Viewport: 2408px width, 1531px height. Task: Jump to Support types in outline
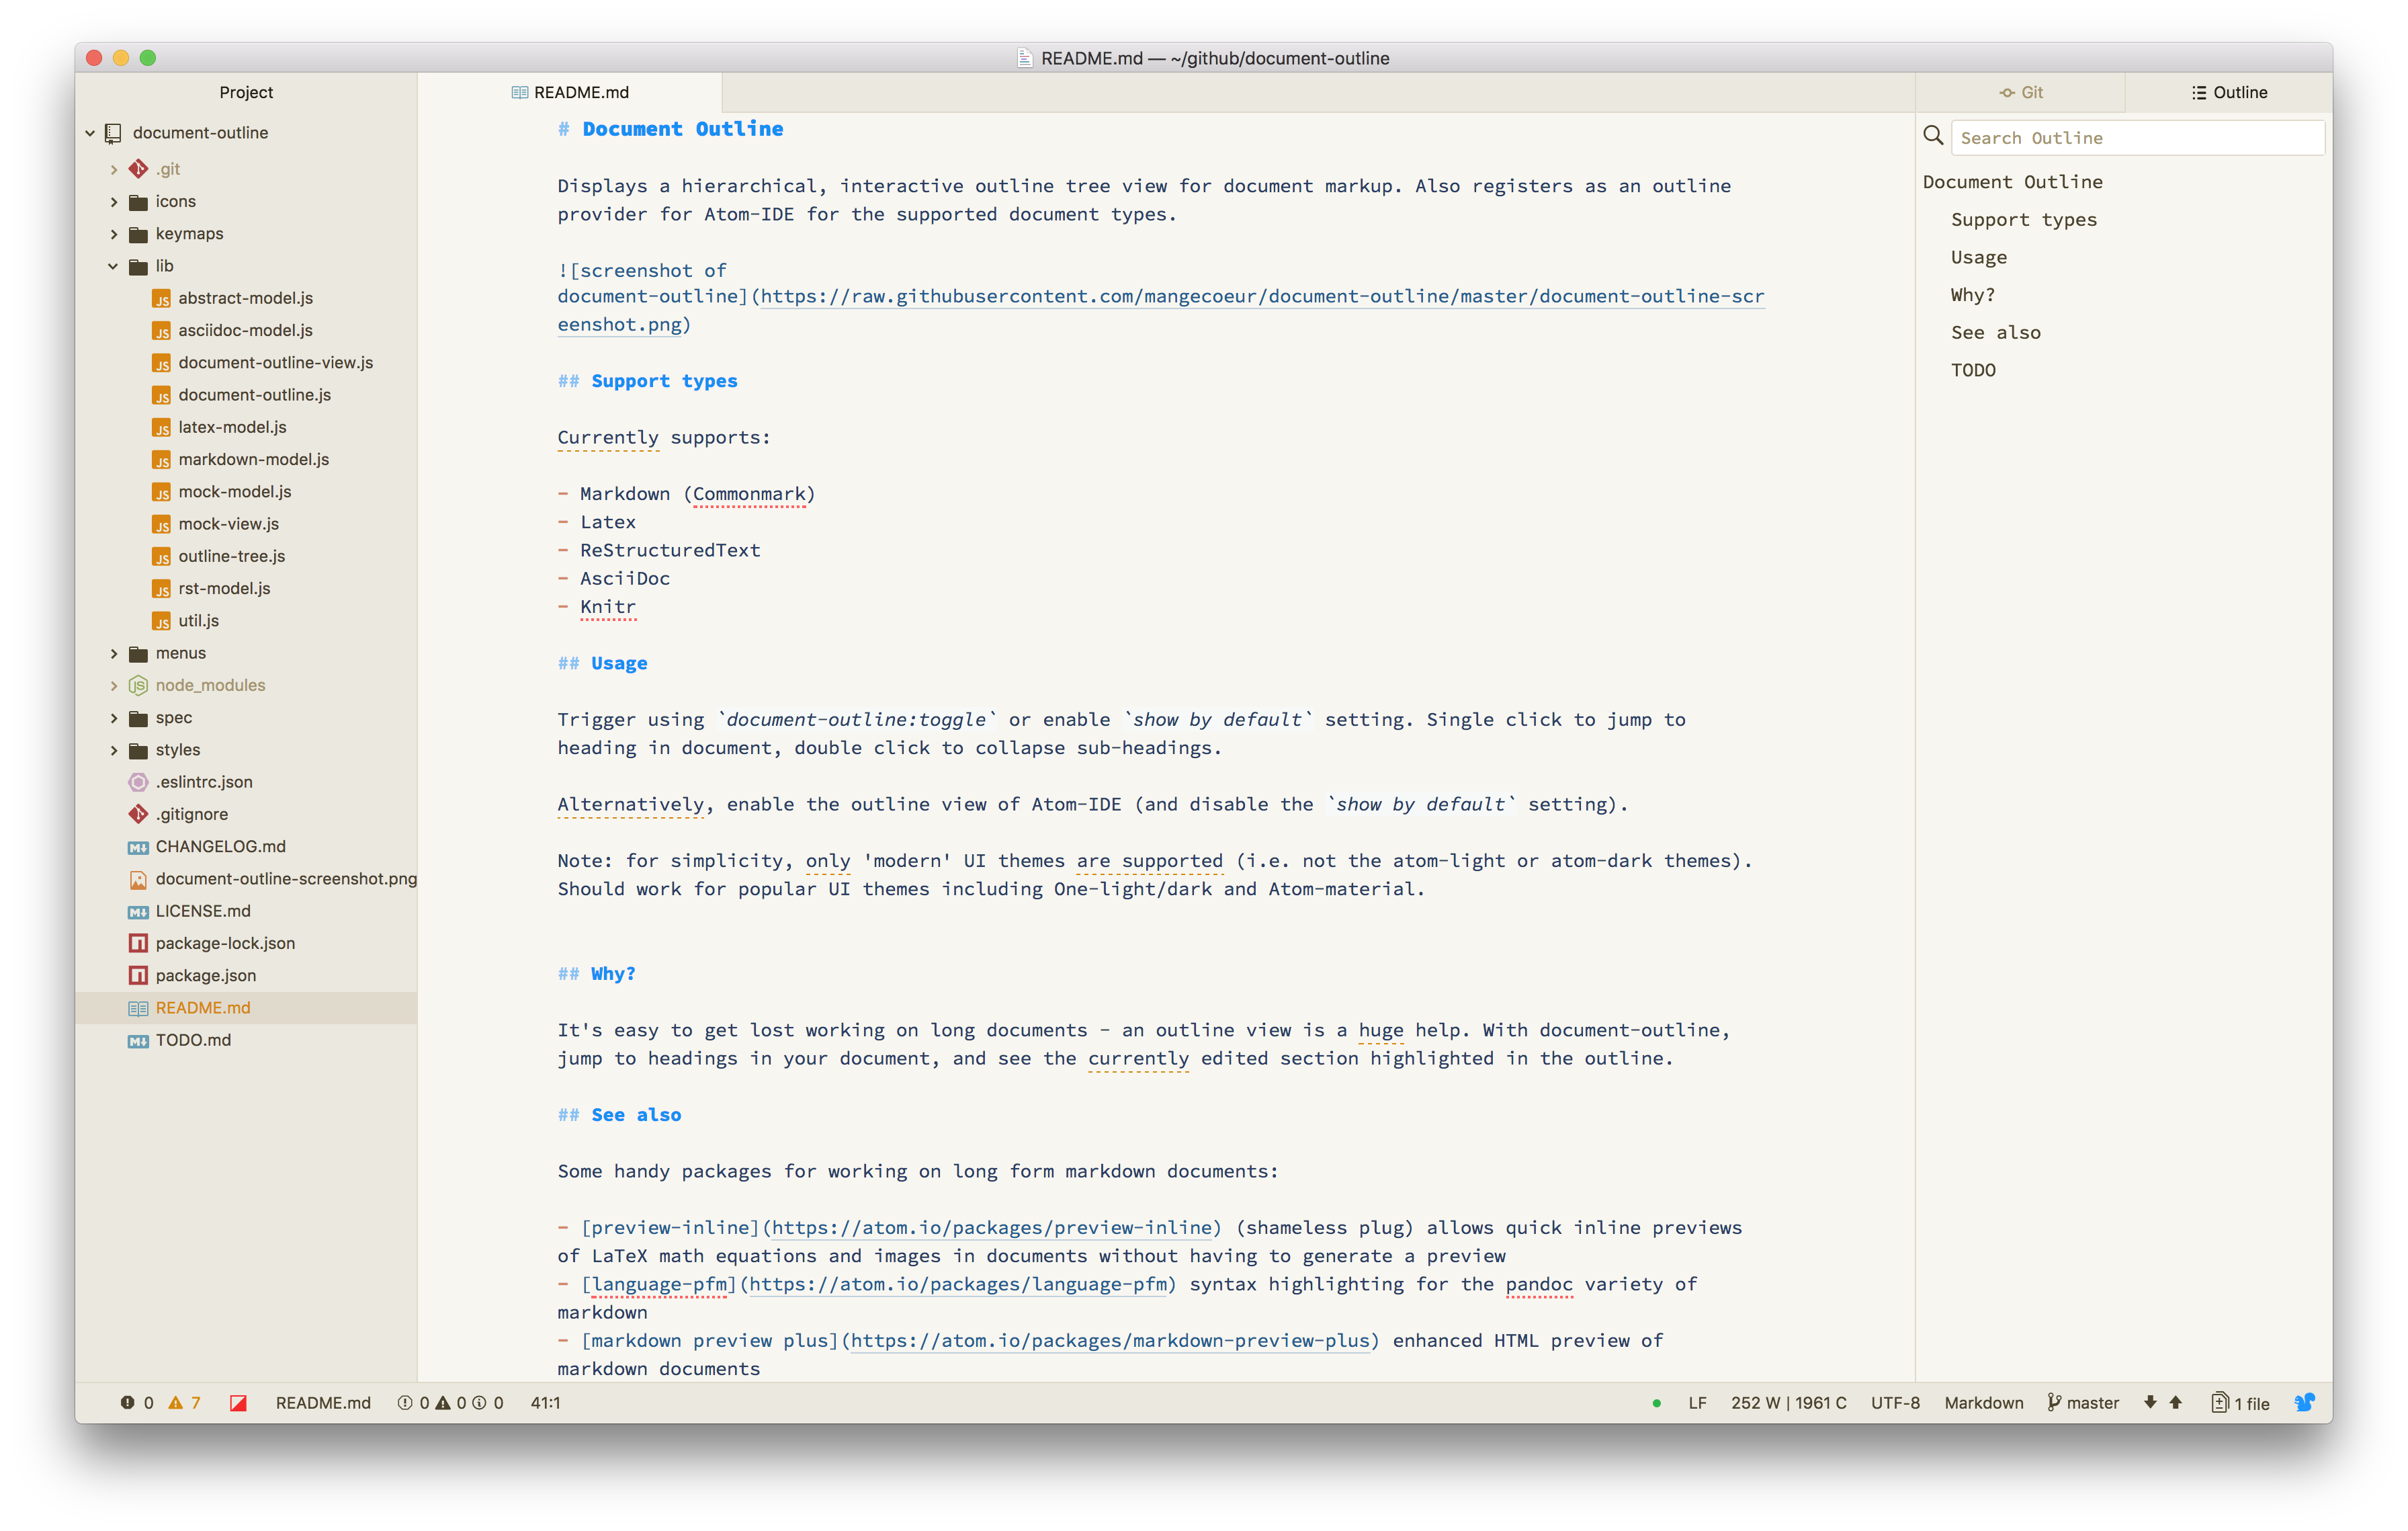2023,220
